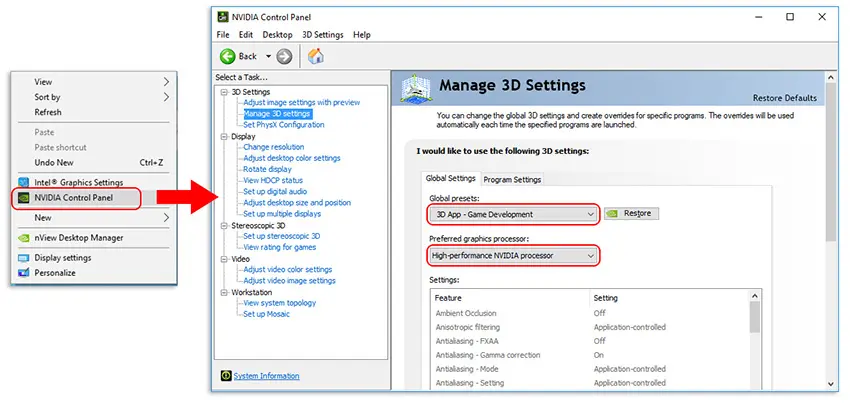Open the File menu
The width and height of the screenshot is (850, 403).
click(223, 35)
